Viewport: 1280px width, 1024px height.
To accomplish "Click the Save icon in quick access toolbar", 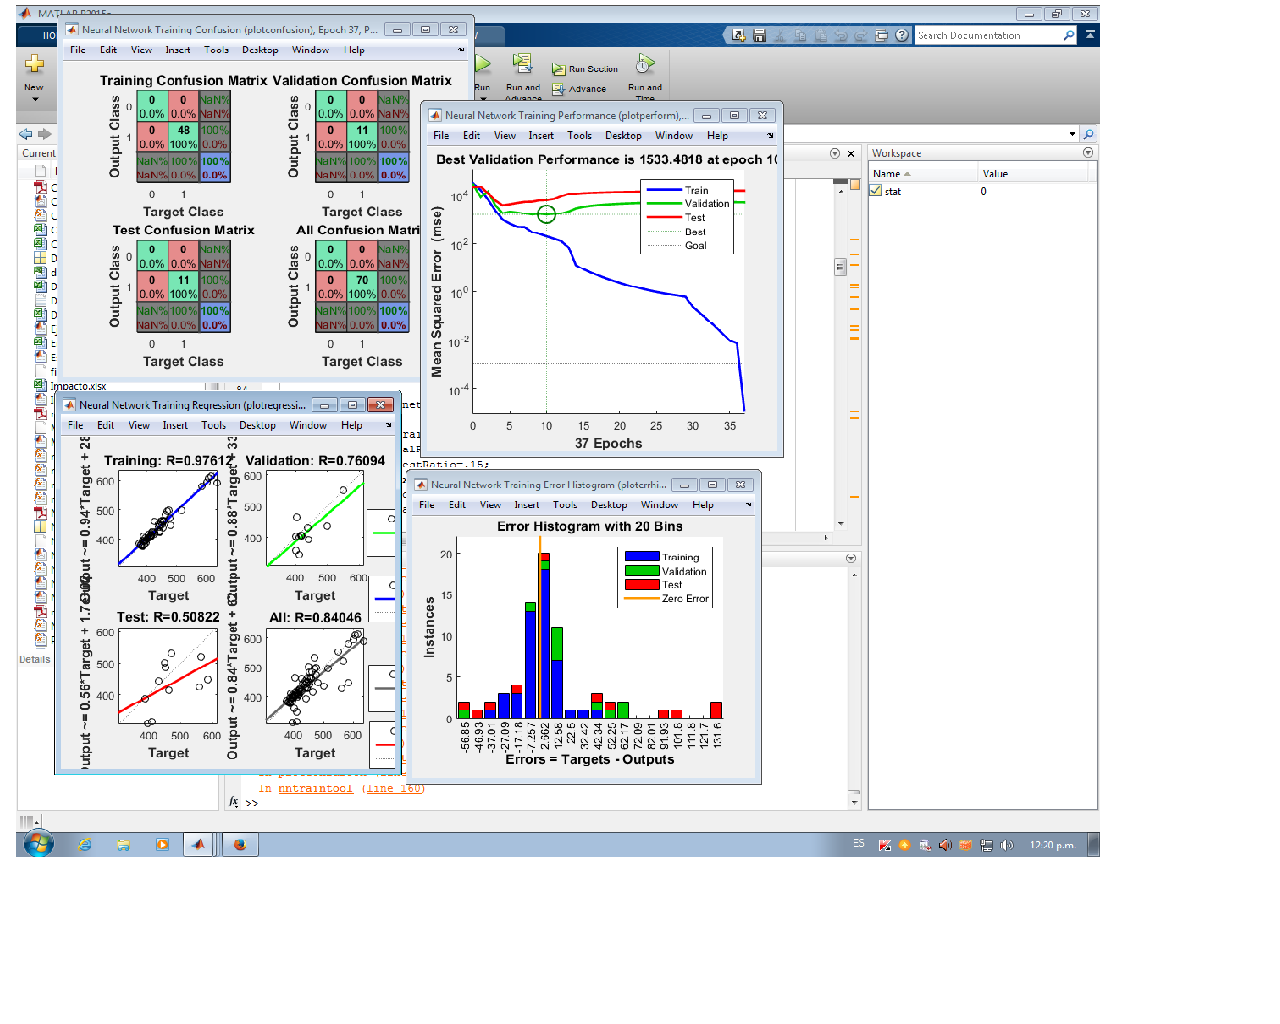I will [x=759, y=35].
